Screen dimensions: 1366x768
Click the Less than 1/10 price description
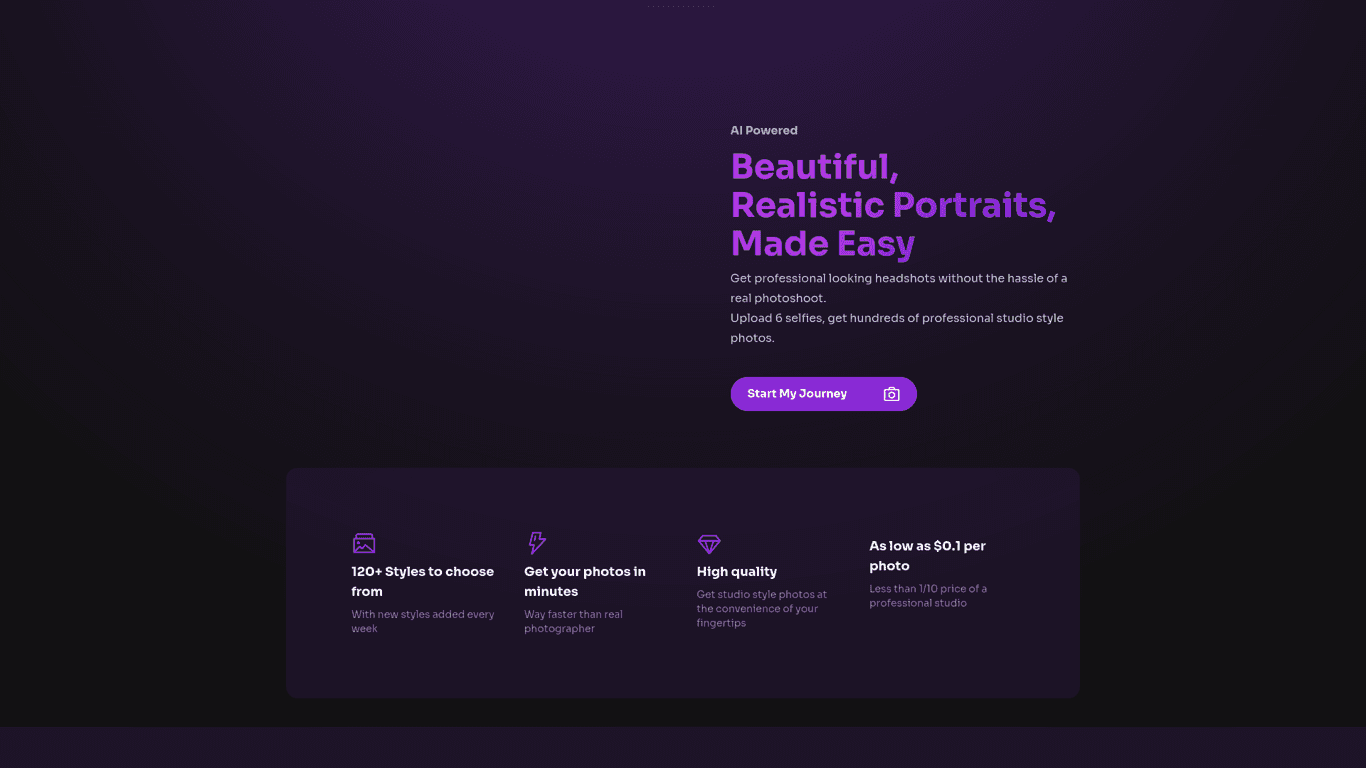click(x=928, y=596)
